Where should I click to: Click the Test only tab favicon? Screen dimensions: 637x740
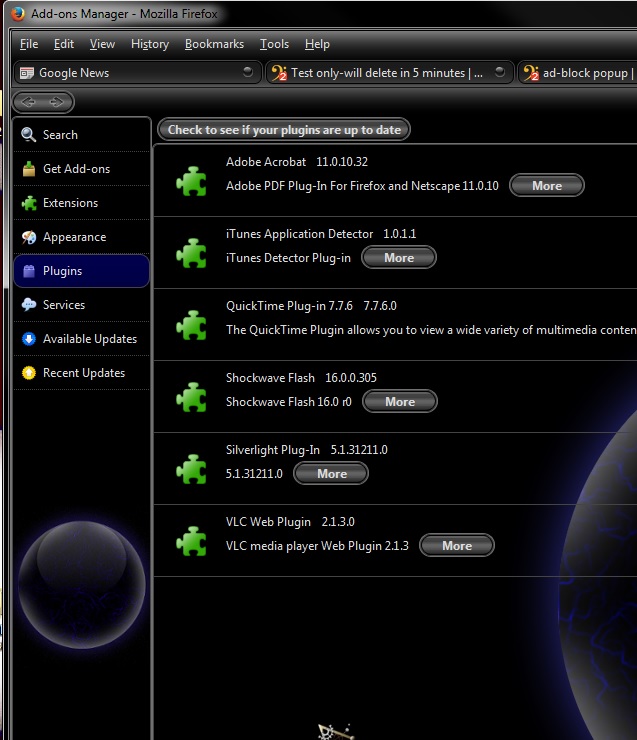point(279,73)
